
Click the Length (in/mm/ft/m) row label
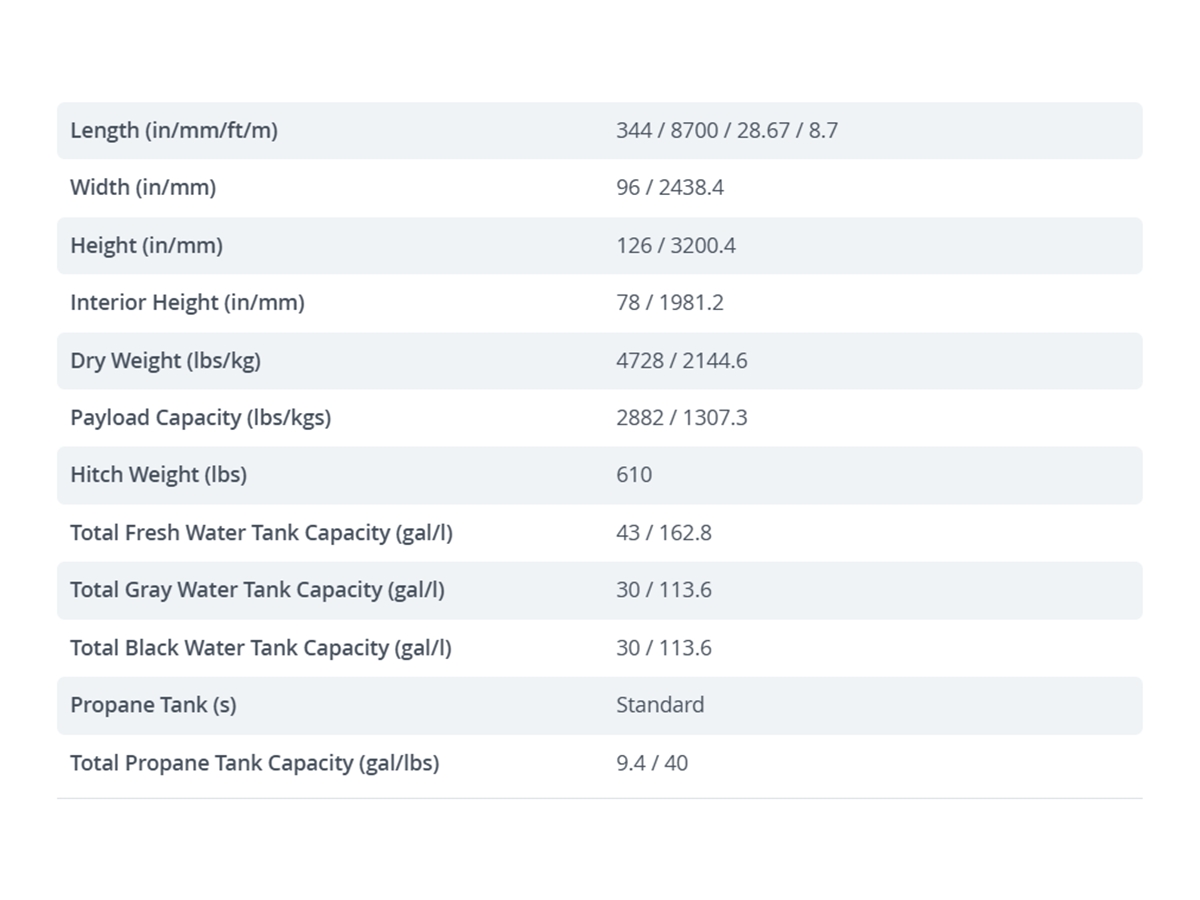(x=174, y=130)
